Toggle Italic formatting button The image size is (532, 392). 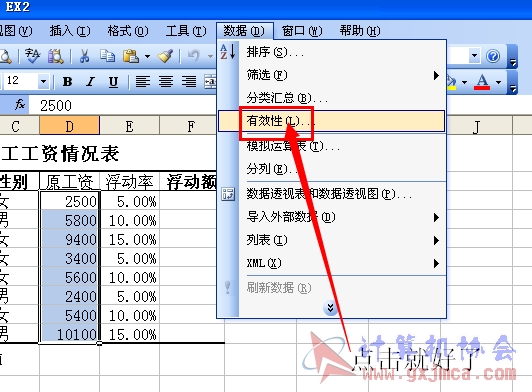click(x=90, y=81)
